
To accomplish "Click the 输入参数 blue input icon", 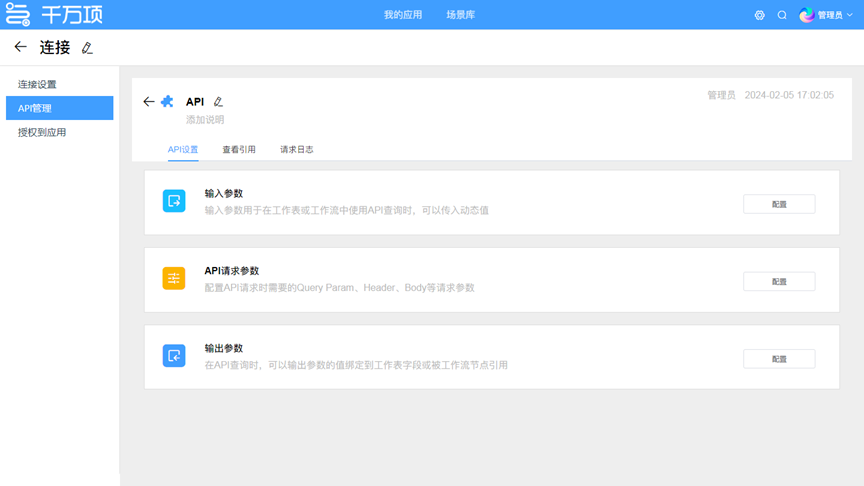I will point(174,201).
